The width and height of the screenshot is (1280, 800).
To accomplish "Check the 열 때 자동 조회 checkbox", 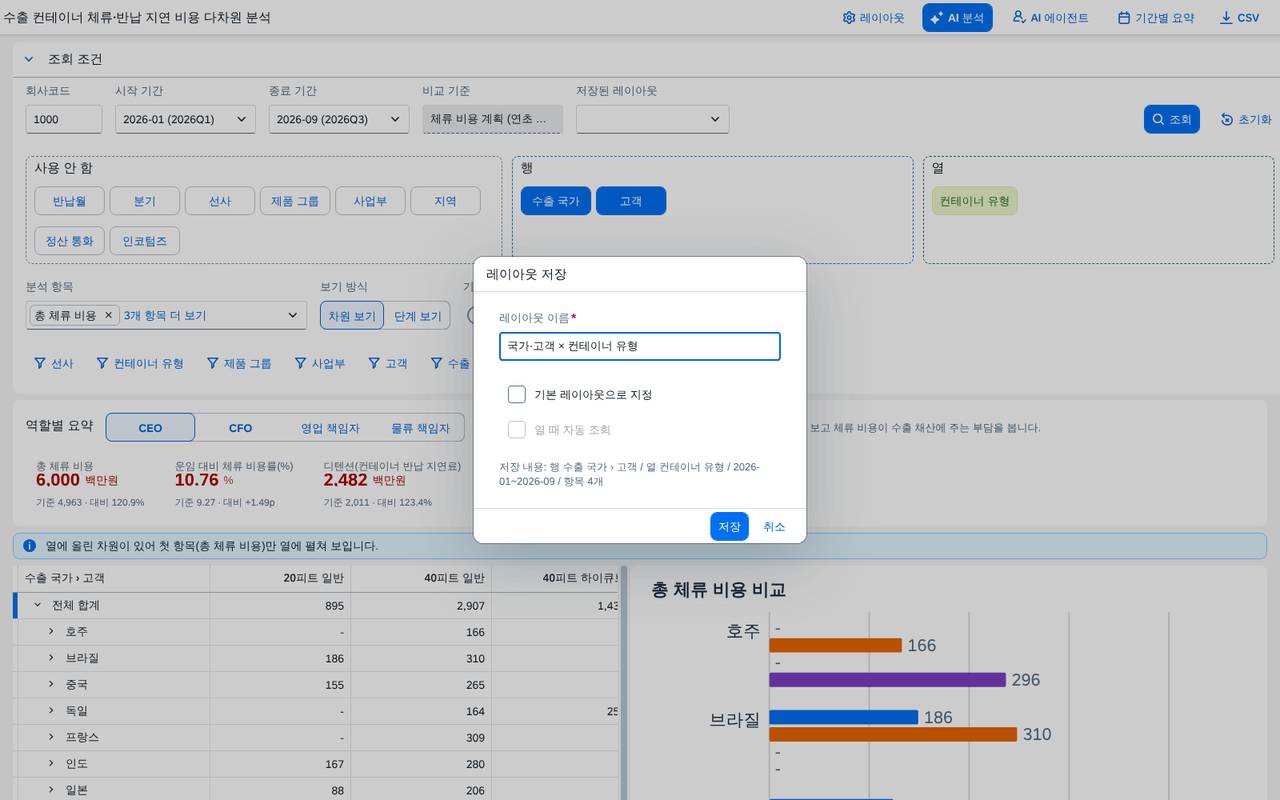I will point(517,430).
